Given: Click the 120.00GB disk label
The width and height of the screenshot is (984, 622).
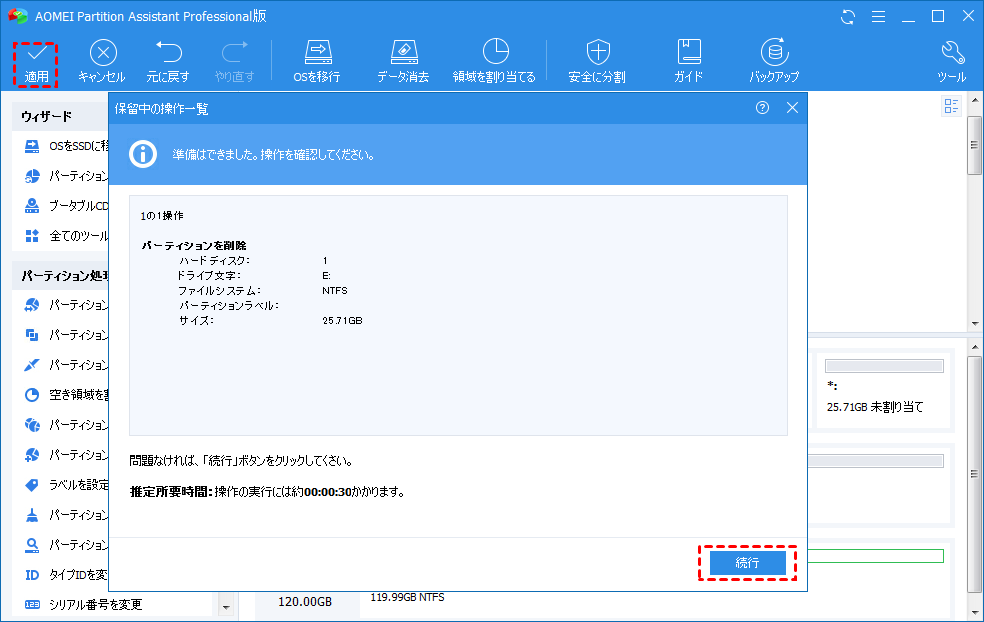Looking at the screenshot, I should click(x=305, y=601).
